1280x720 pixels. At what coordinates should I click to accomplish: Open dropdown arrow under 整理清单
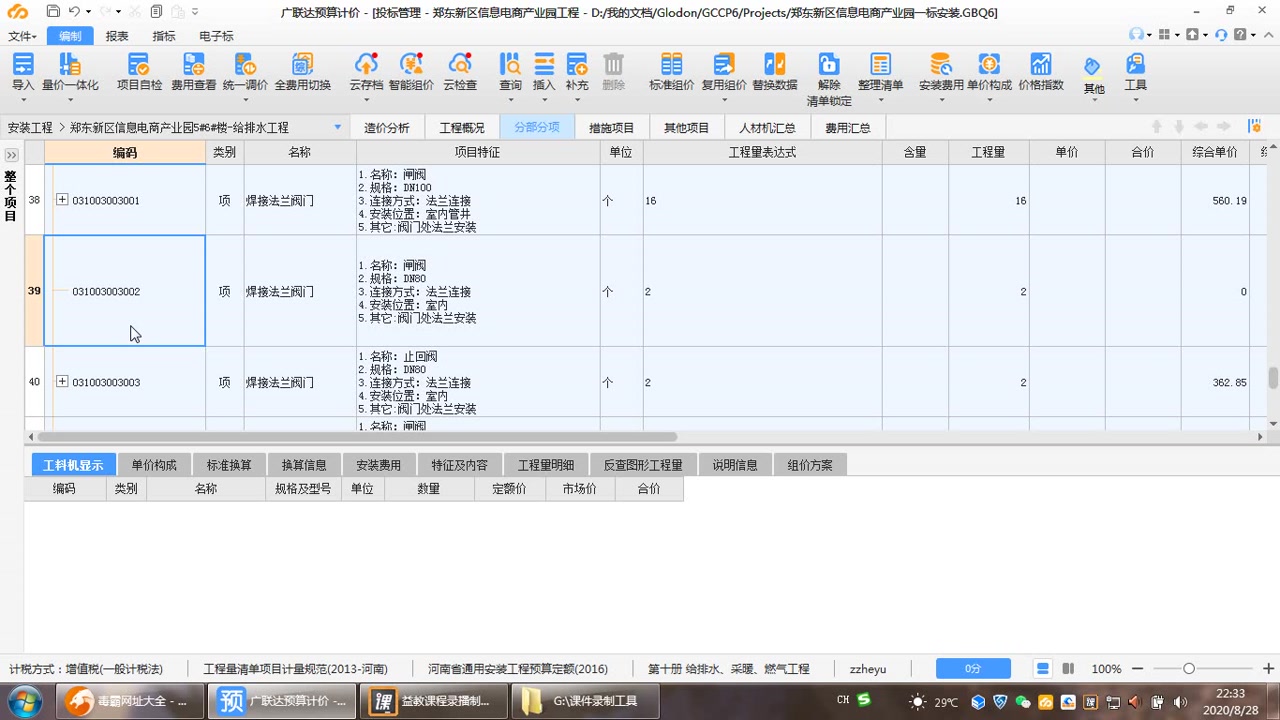[880, 100]
